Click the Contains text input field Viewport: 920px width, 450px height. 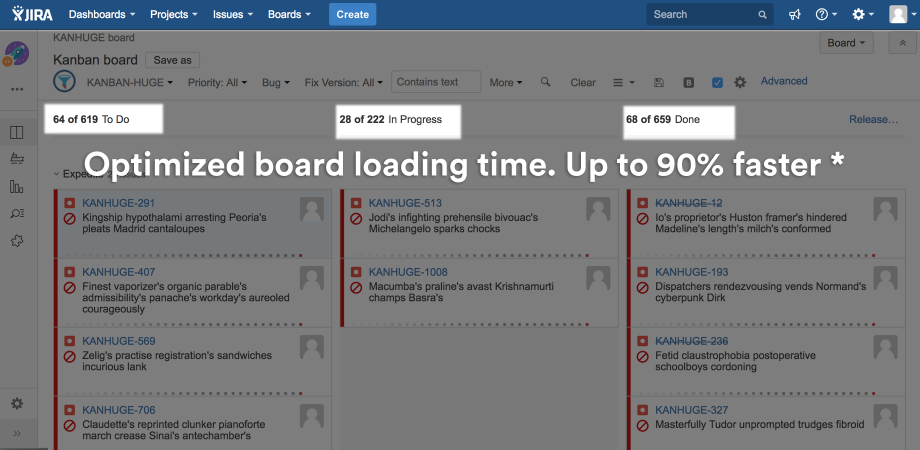(x=435, y=82)
